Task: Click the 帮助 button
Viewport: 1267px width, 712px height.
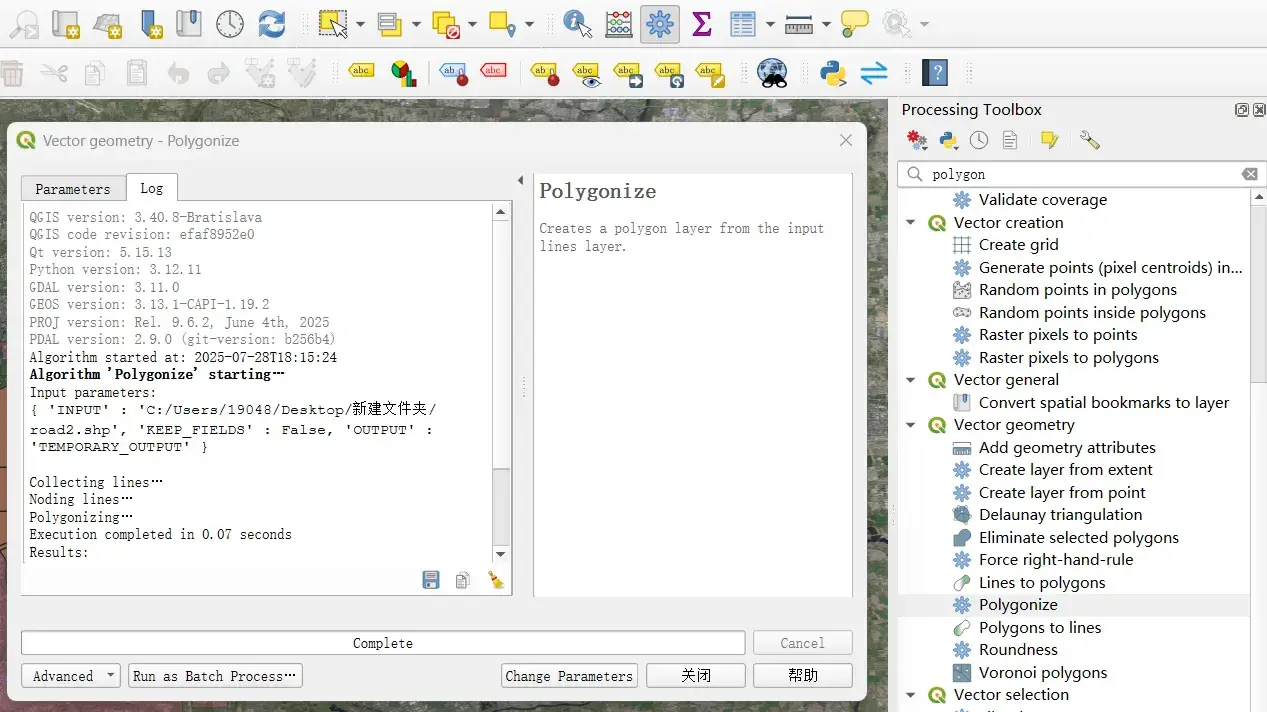Action: [803, 676]
